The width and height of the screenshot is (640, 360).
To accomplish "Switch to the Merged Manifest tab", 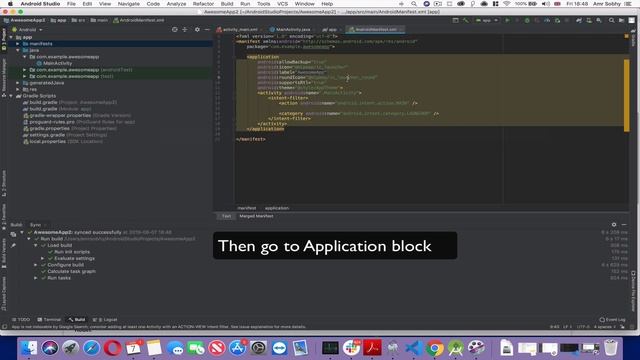I will point(256,216).
